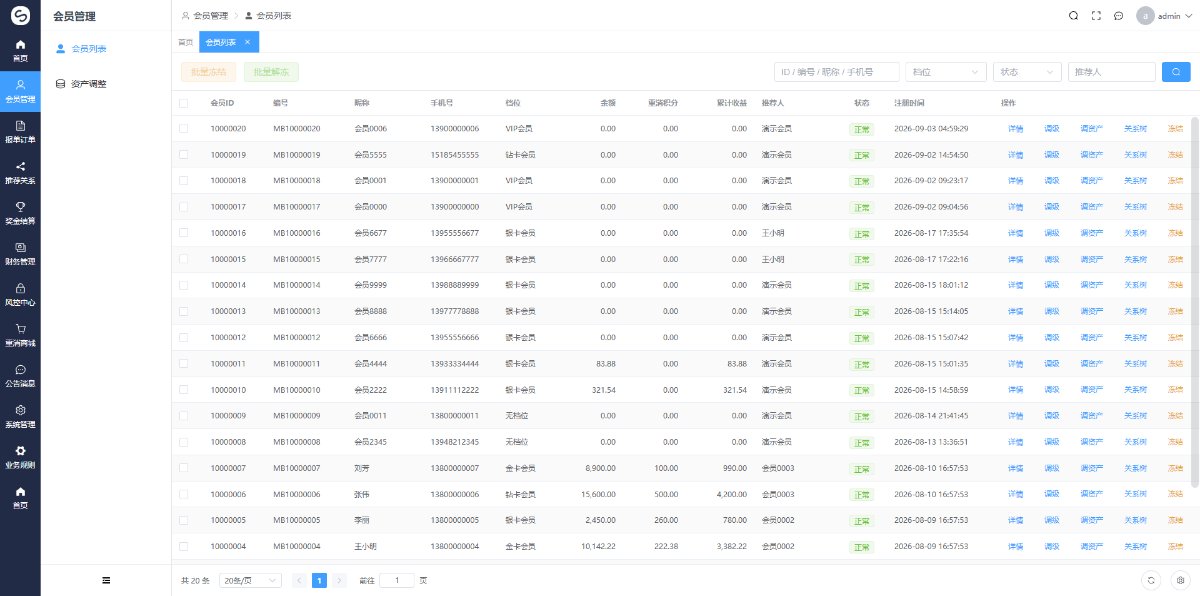Open the 档位 filter dropdown
This screenshot has width=1200, height=596.
945,72
